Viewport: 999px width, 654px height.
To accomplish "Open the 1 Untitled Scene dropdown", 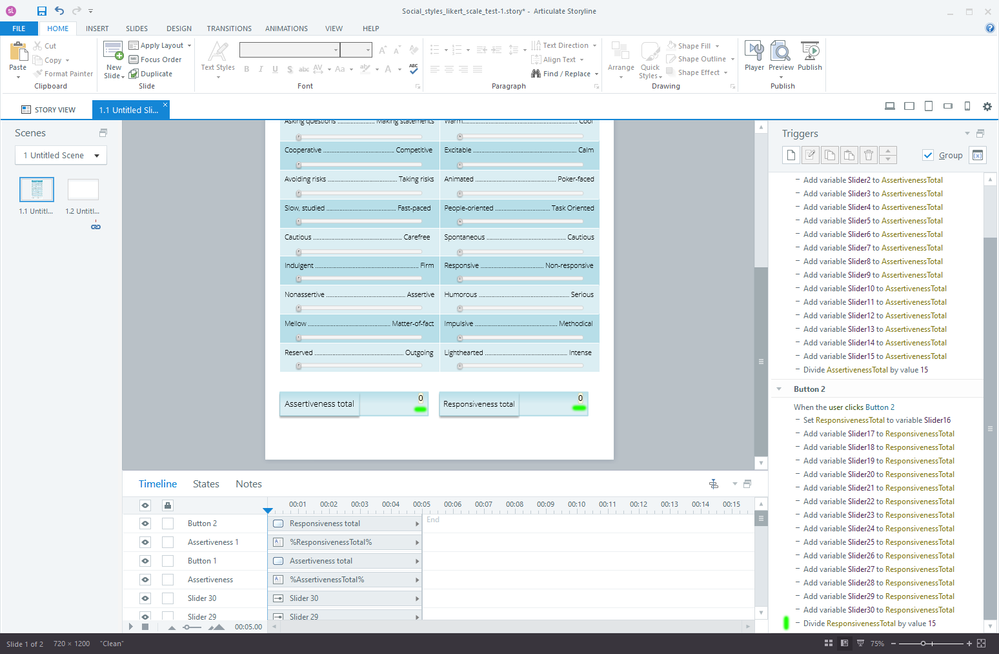I will click(x=62, y=156).
